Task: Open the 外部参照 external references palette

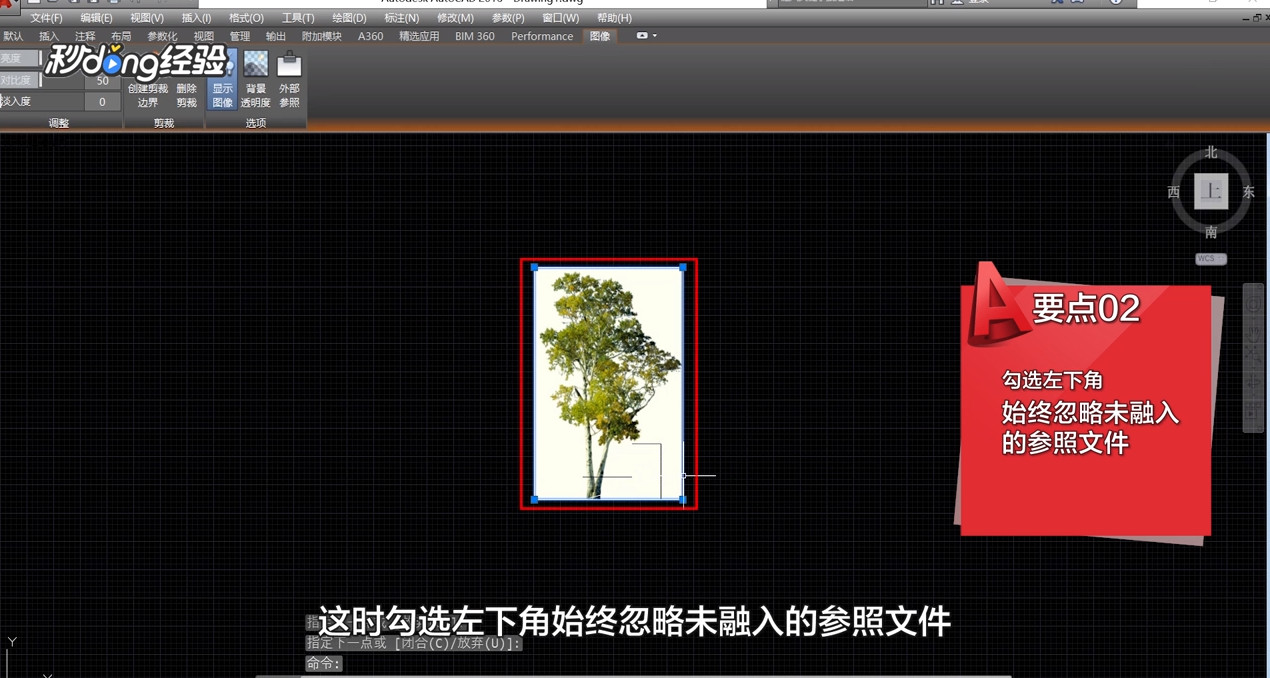Action: point(289,81)
